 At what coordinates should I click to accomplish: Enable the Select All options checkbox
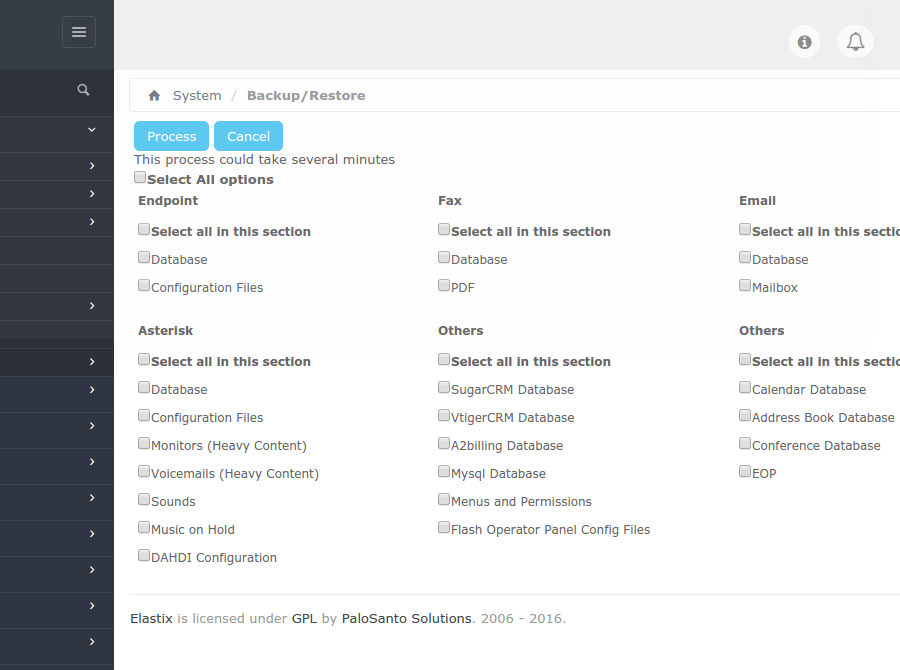140,178
